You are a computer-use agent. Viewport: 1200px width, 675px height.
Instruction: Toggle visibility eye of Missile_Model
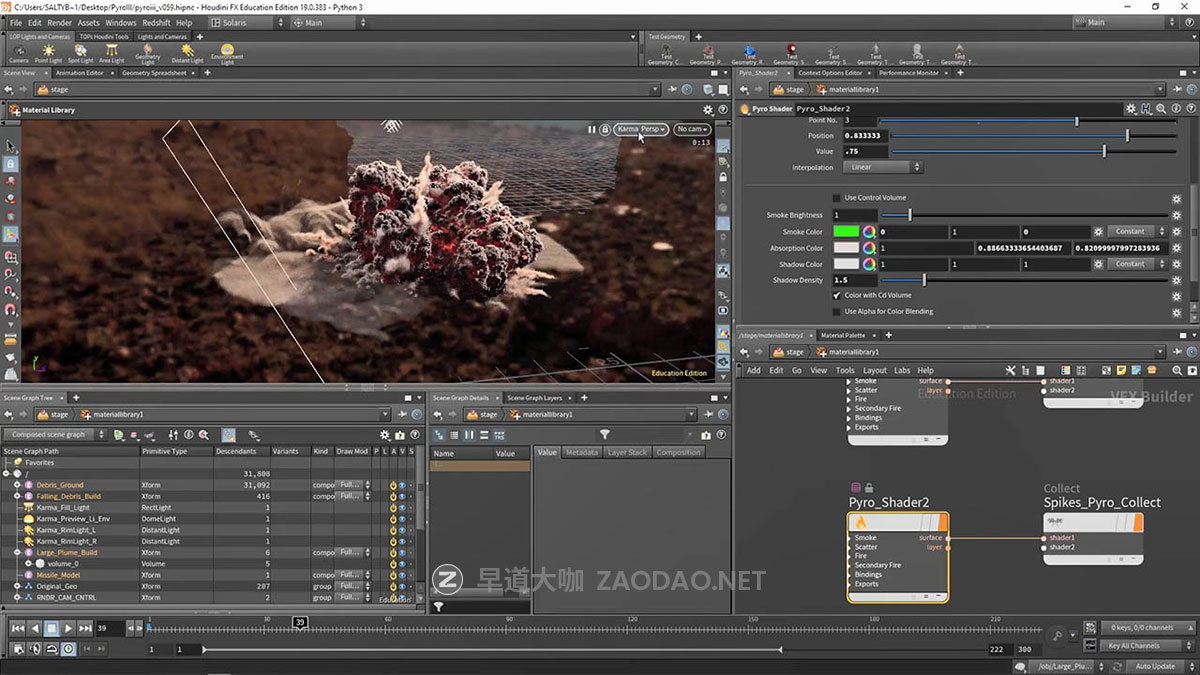(x=402, y=575)
